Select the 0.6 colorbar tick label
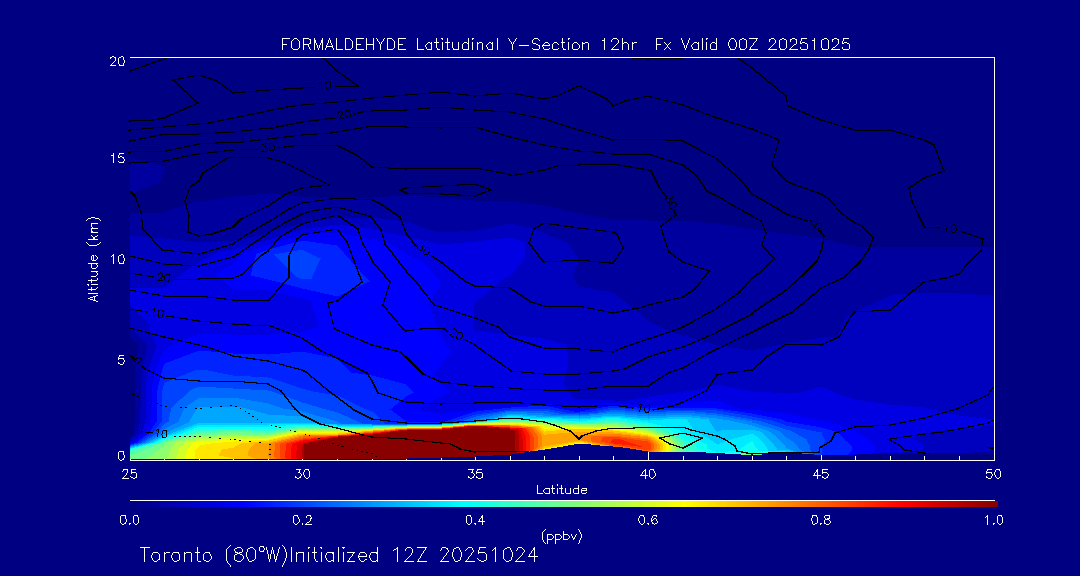This screenshot has width=1080, height=576. [648, 520]
